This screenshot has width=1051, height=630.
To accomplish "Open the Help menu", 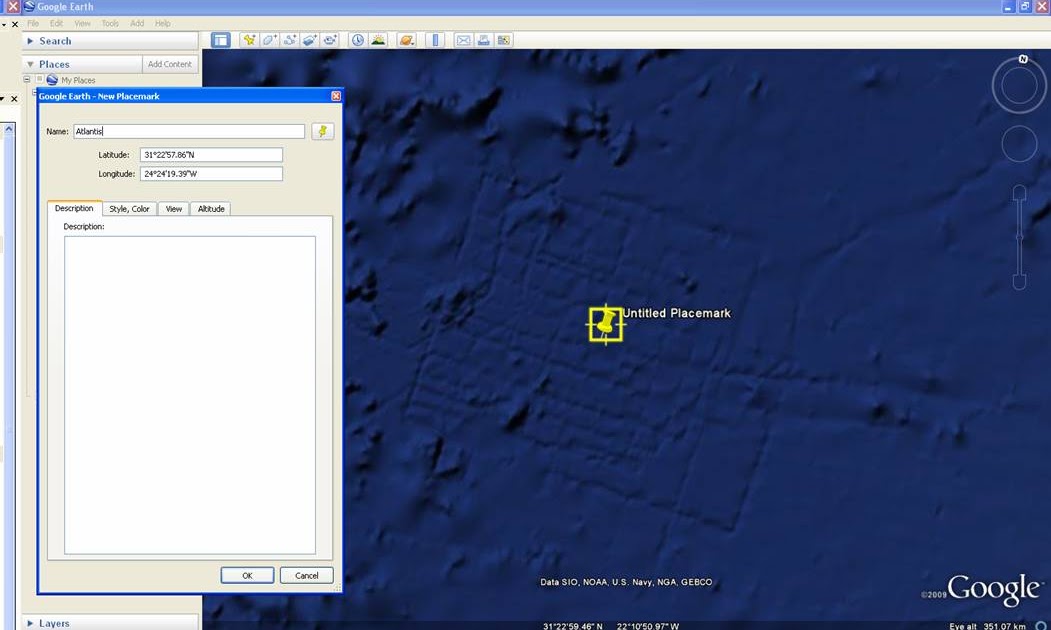I will pyautogui.click(x=163, y=23).
